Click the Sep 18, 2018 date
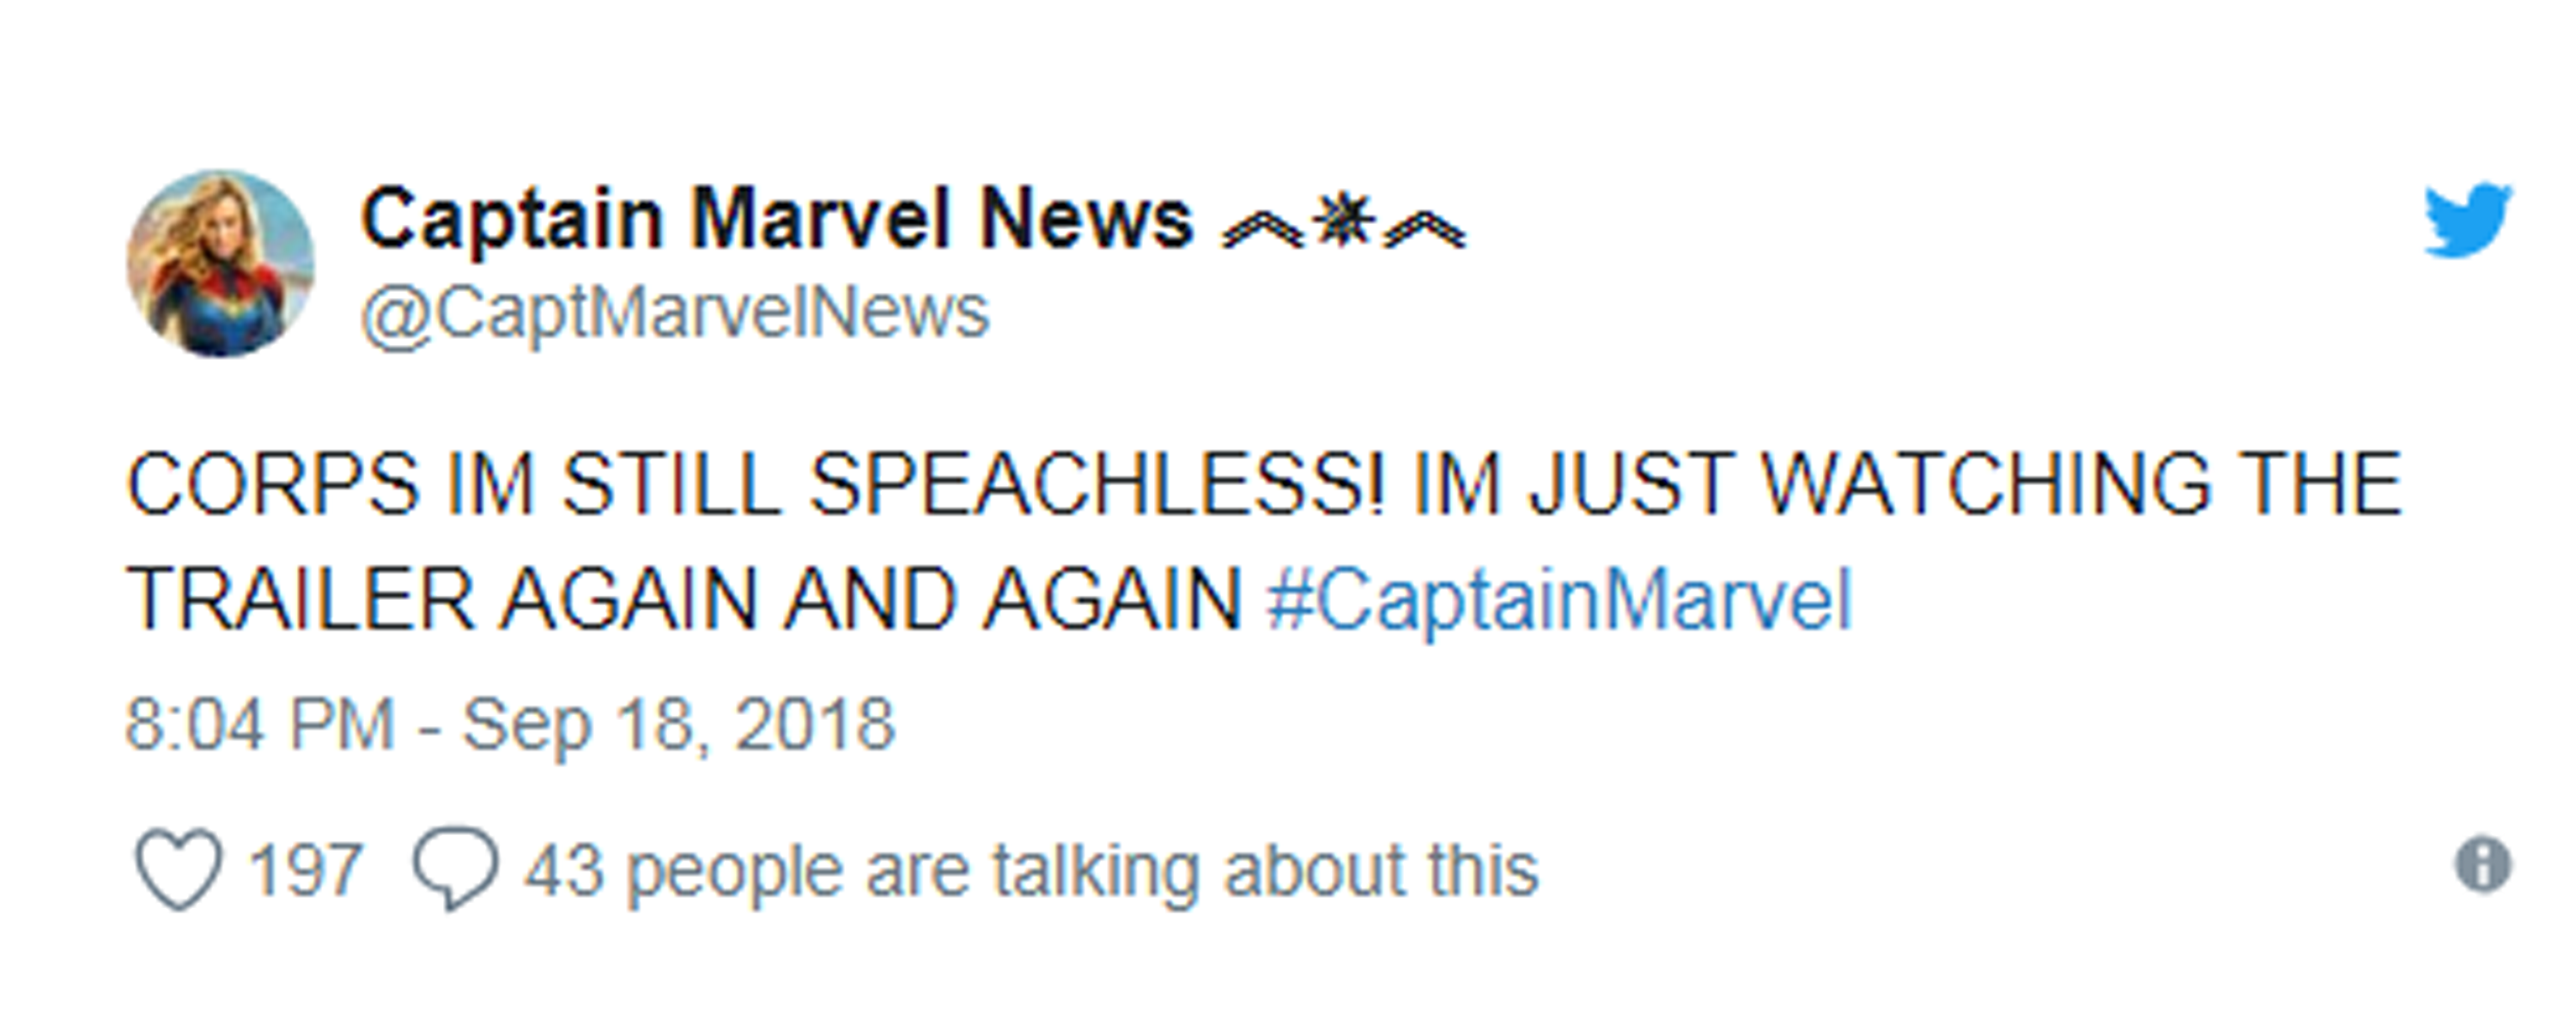 [x=678, y=724]
